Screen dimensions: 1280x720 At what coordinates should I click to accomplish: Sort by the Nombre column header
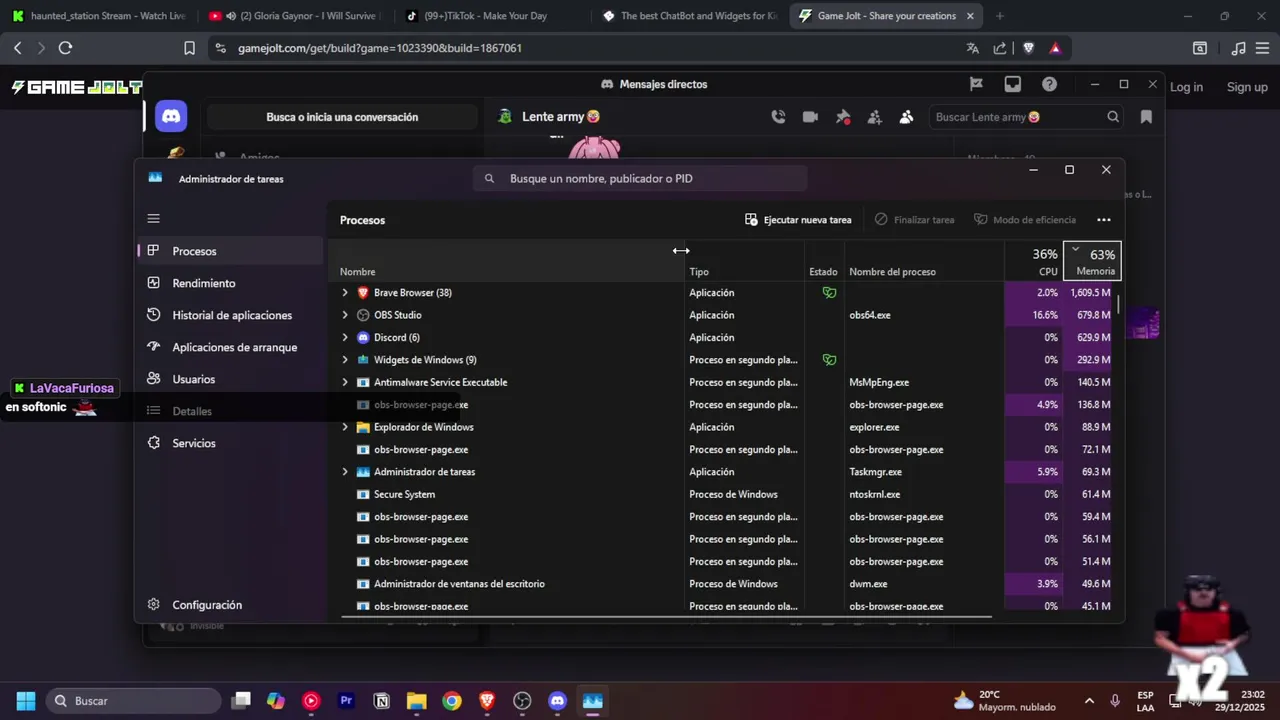coord(506,261)
